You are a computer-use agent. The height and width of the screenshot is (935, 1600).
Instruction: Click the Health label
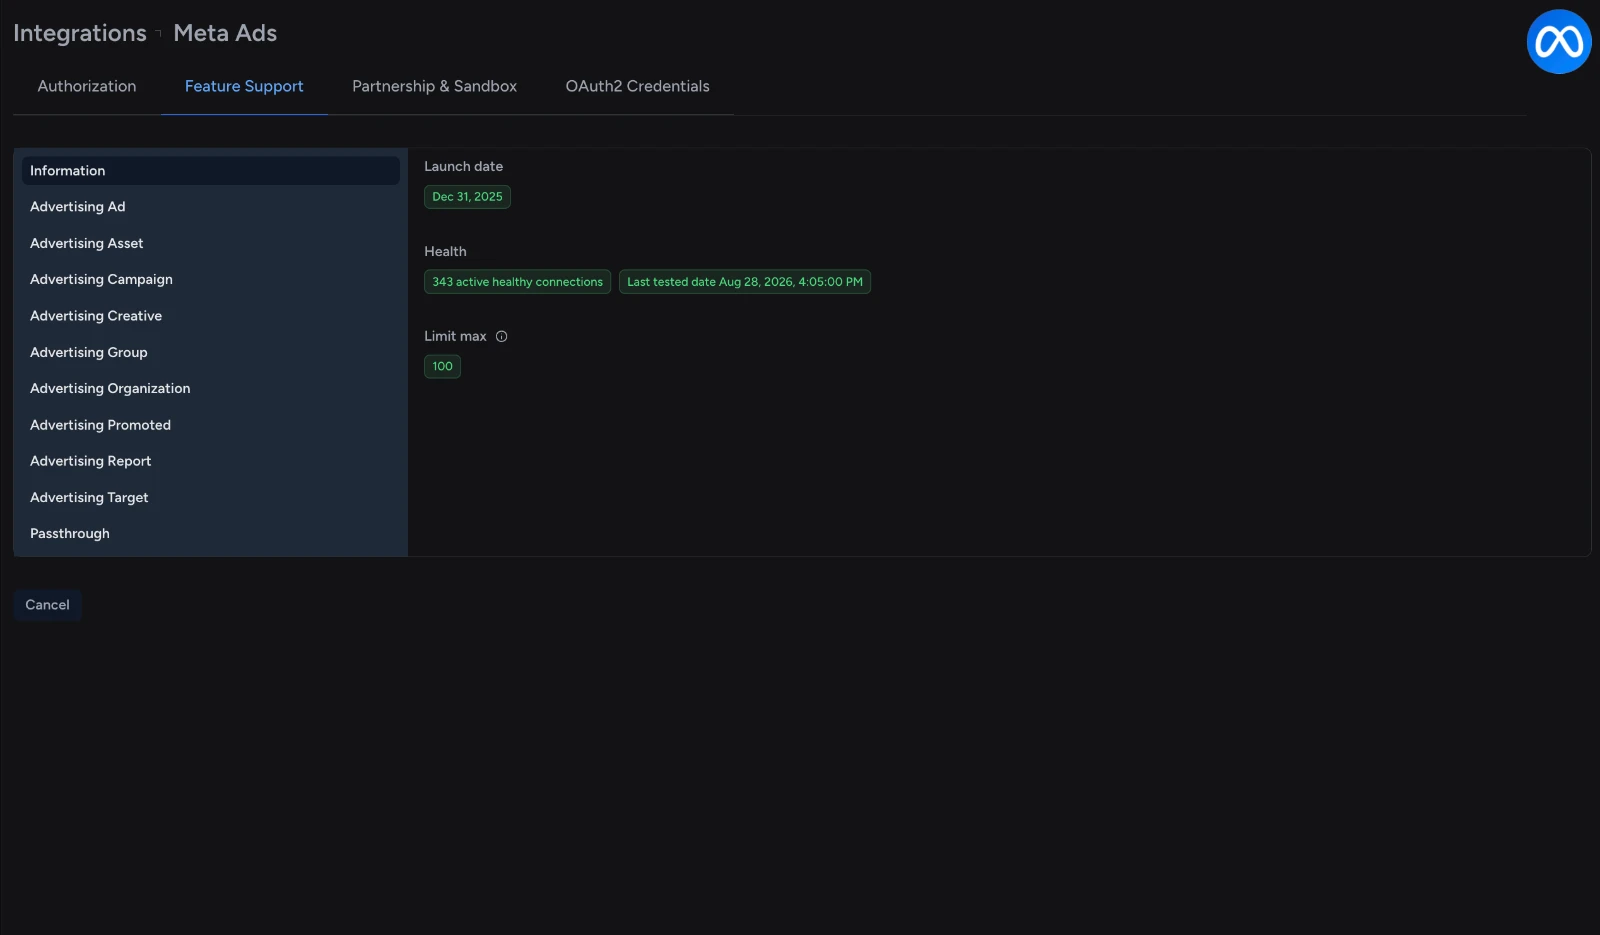click(445, 252)
